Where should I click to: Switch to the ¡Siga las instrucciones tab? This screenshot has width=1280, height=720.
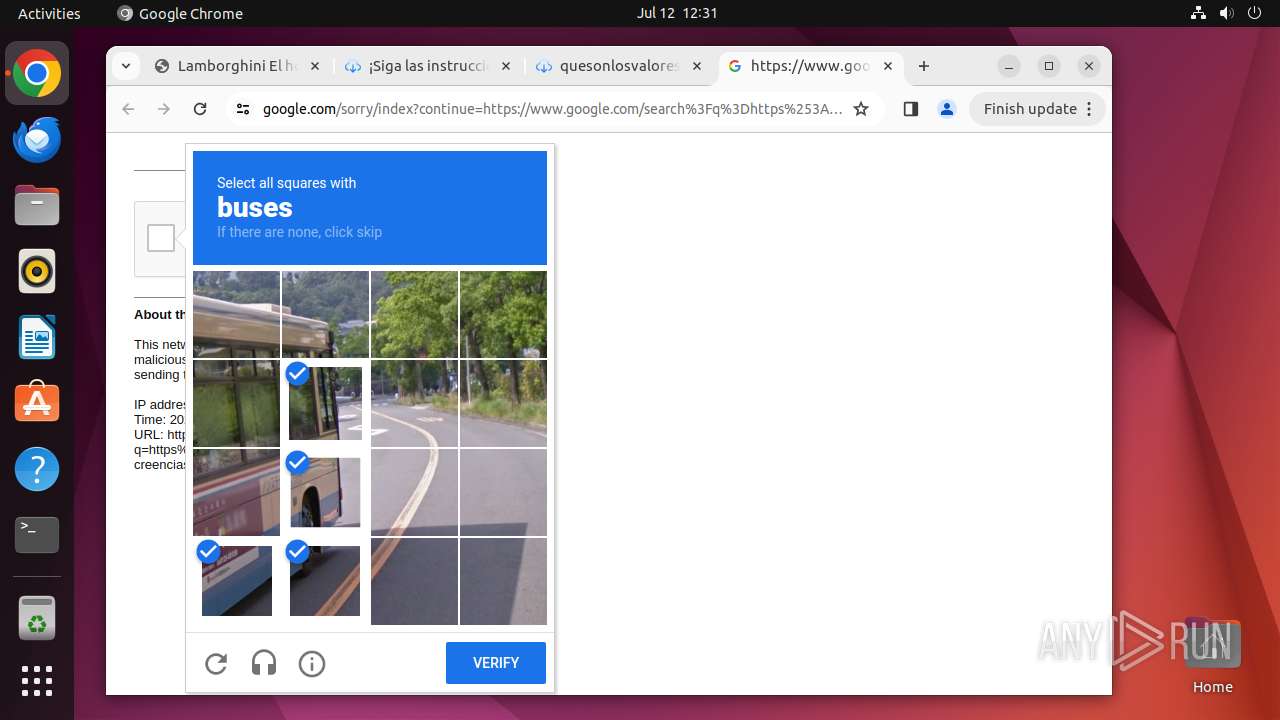pyautogui.click(x=428, y=66)
